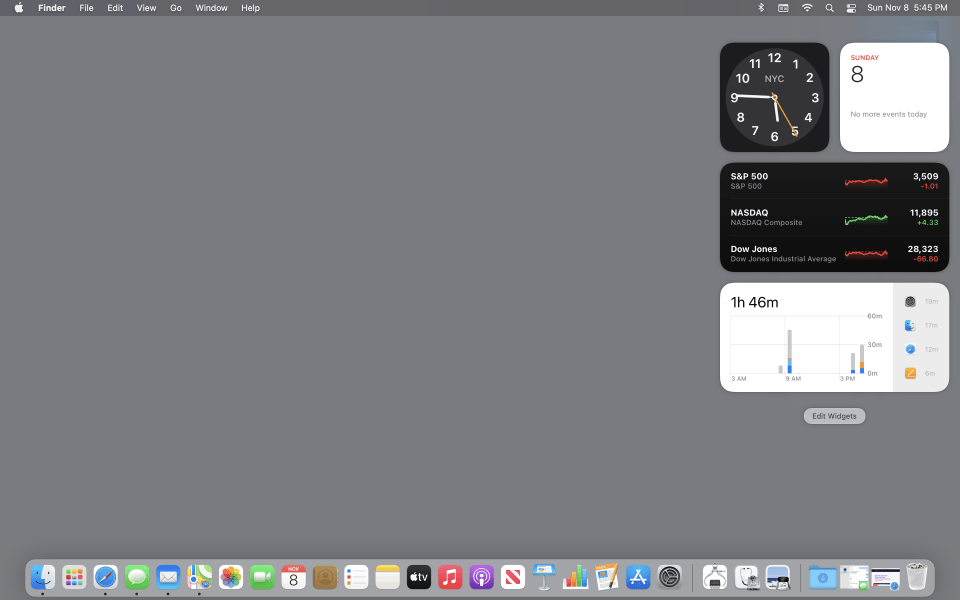Launch the Messages app in the Dock

tap(137, 577)
